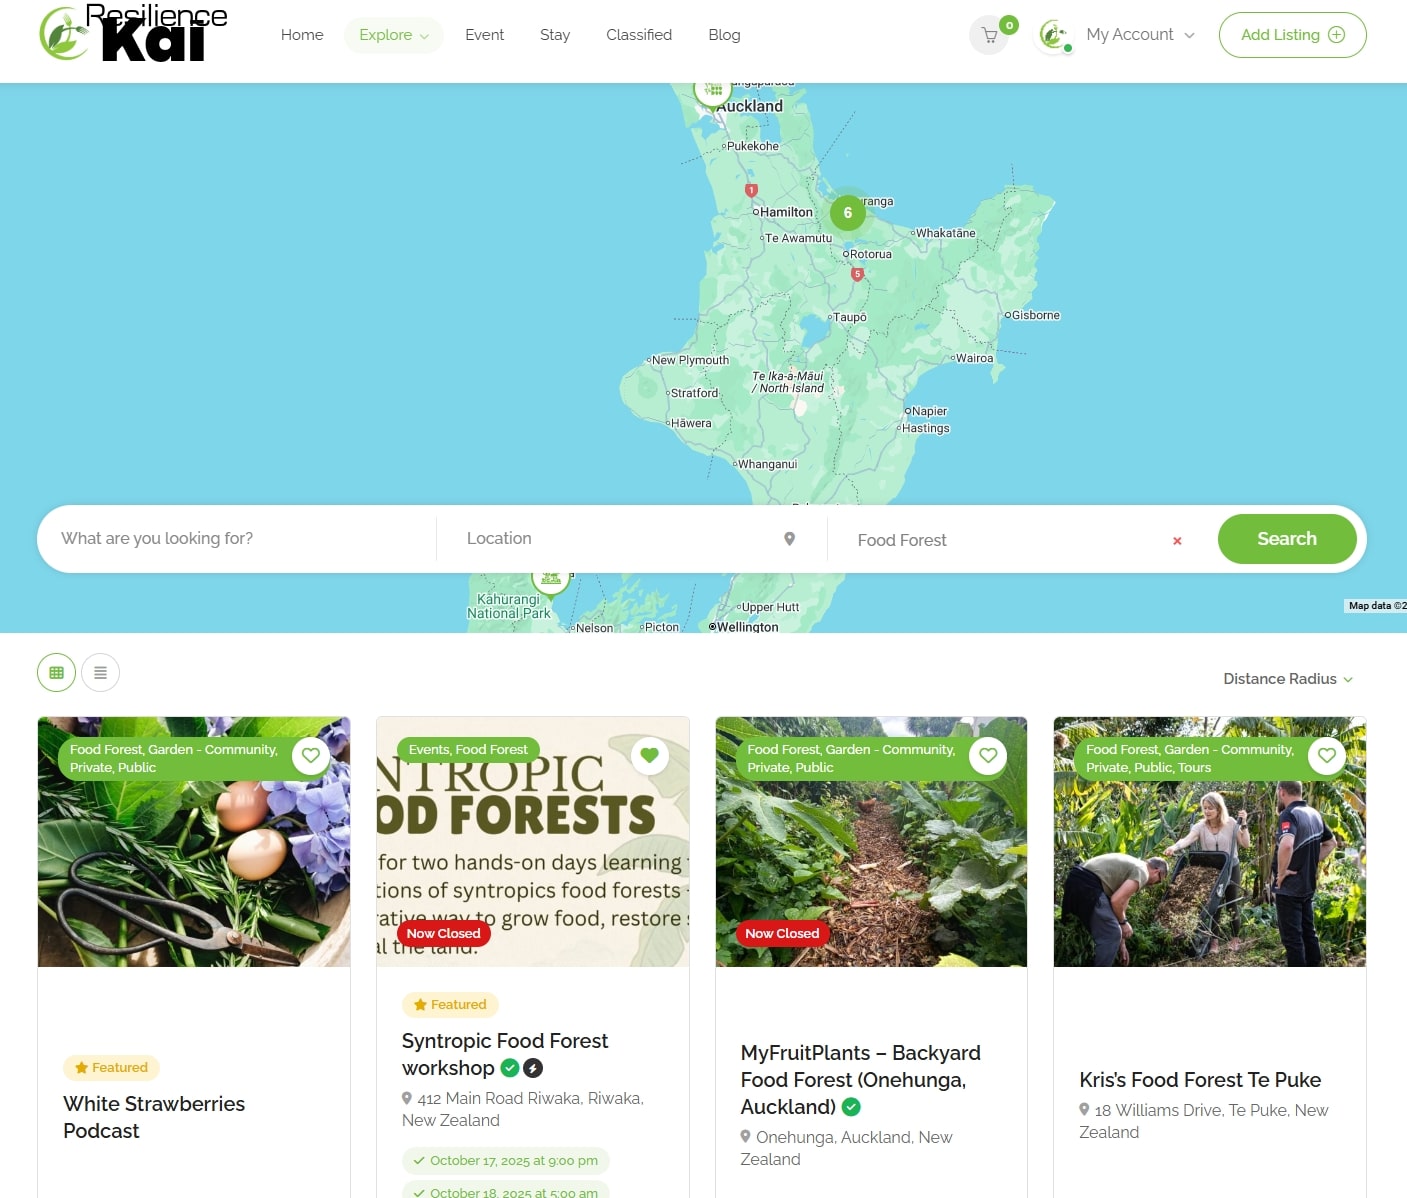Click the location pin icon in search bar
Viewport: 1407px width, 1198px height.
pyautogui.click(x=789, y=539)
